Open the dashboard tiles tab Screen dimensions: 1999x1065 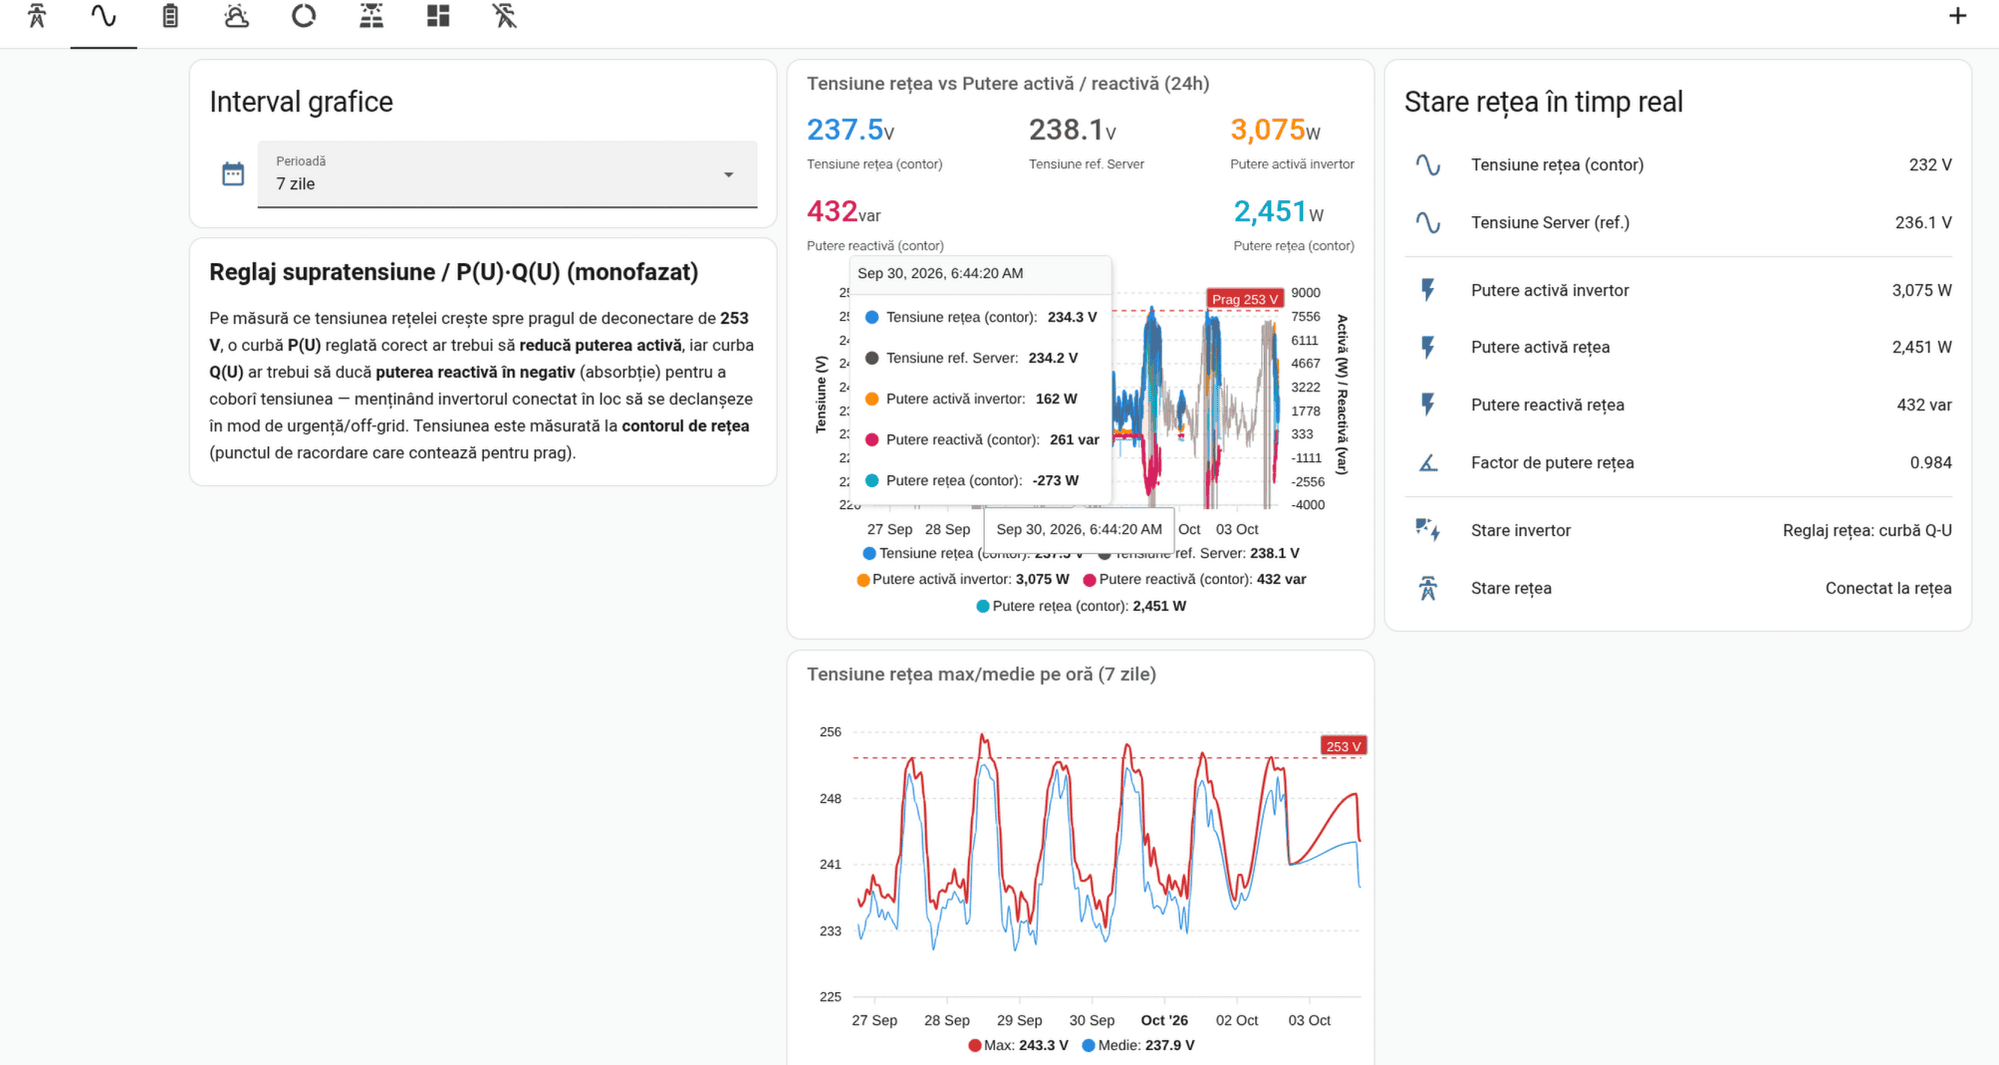(x=438, y=16)
